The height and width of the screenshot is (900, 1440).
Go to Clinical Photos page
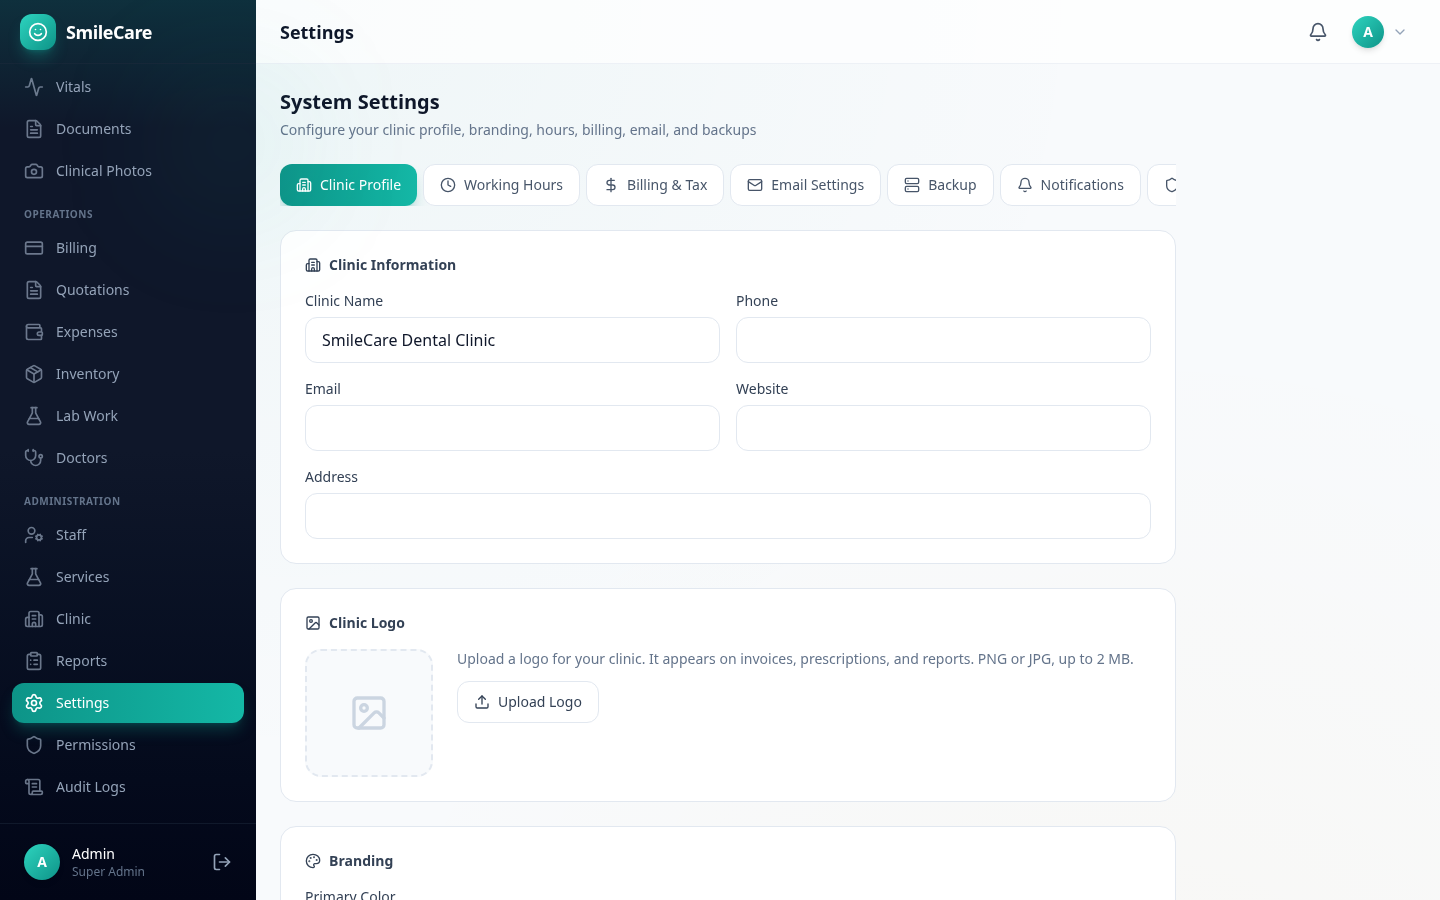(x=128, y=171)
